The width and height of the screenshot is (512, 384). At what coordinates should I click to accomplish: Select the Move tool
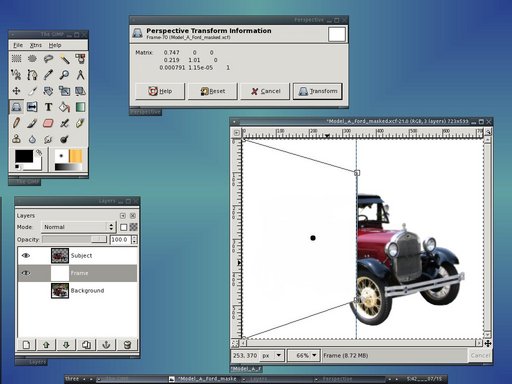point(16,91)
